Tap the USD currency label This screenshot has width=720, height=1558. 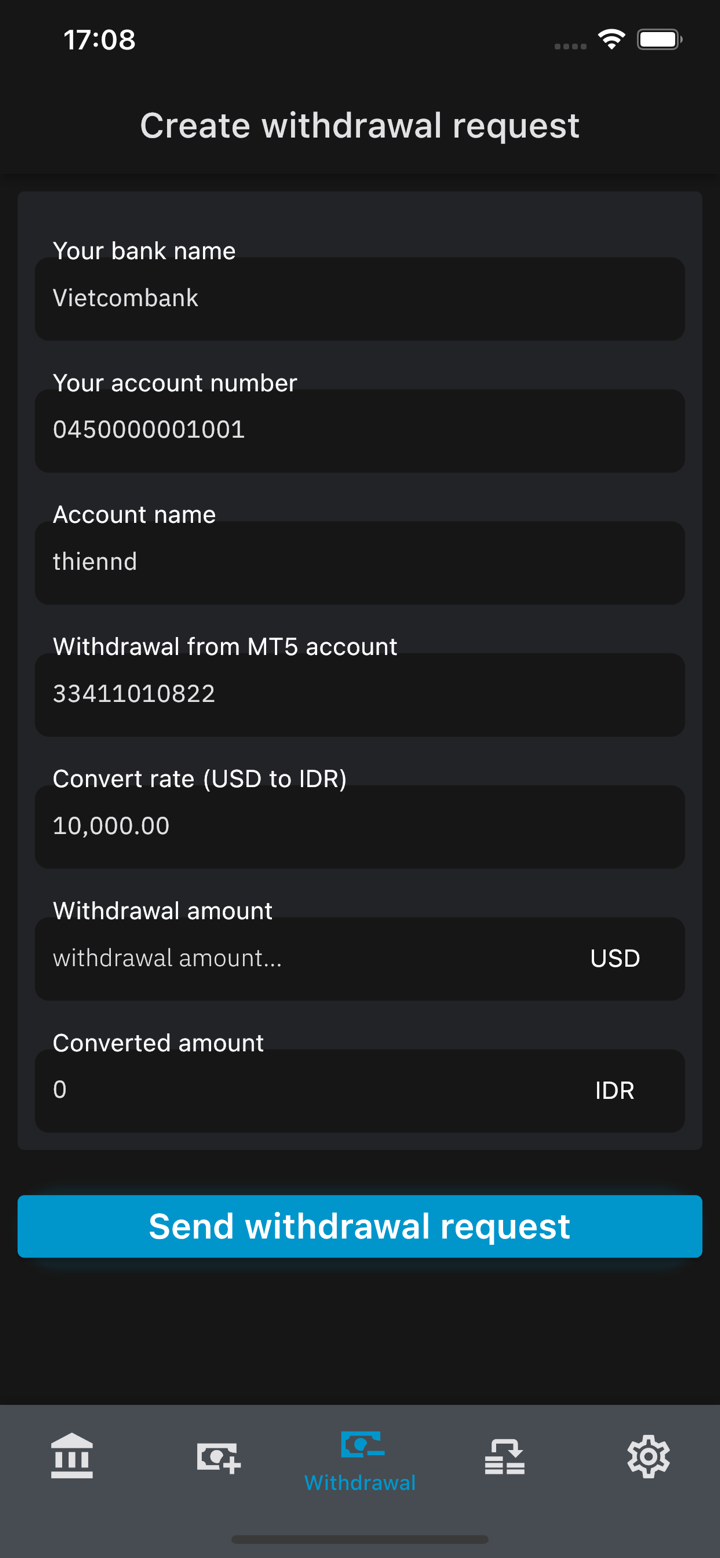tap(615, 959)
